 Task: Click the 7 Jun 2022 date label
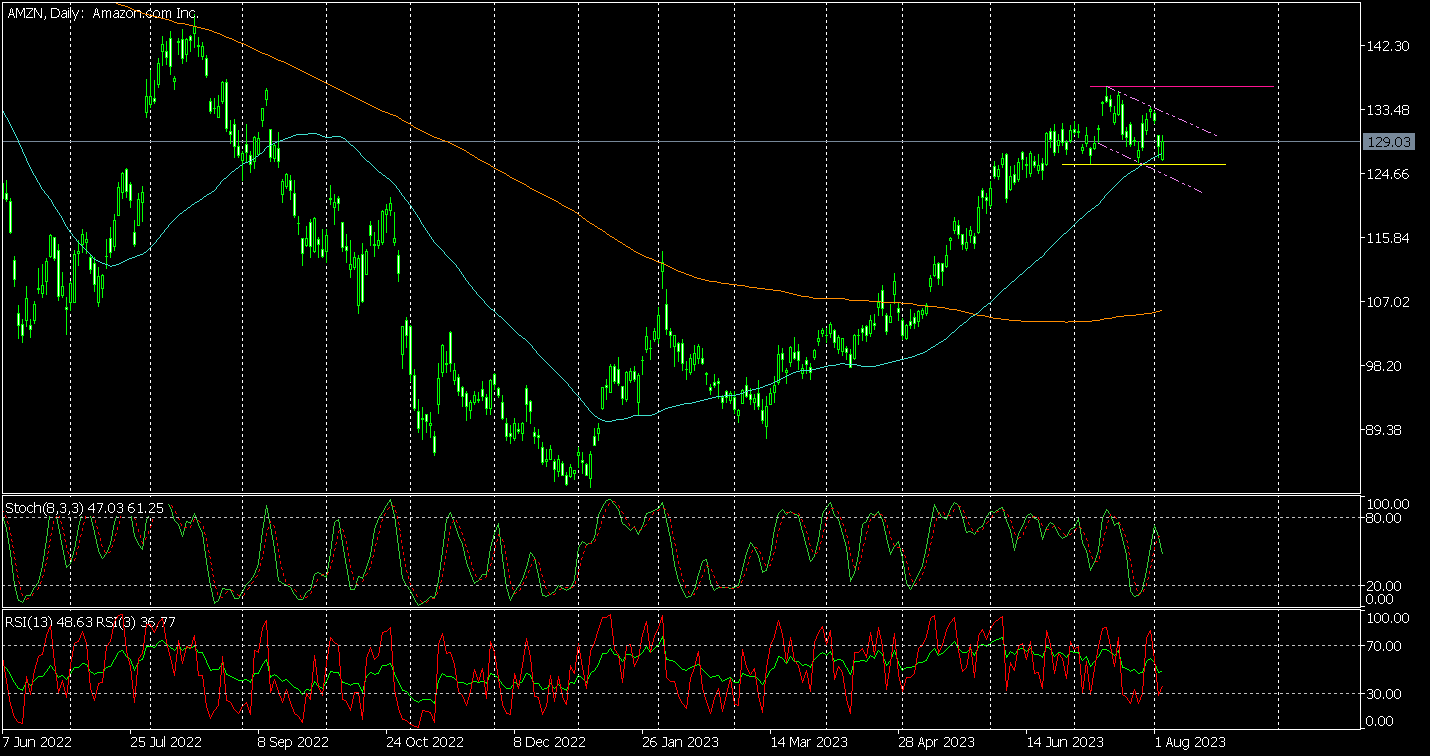pyautogui.click(x=38, y=743)
